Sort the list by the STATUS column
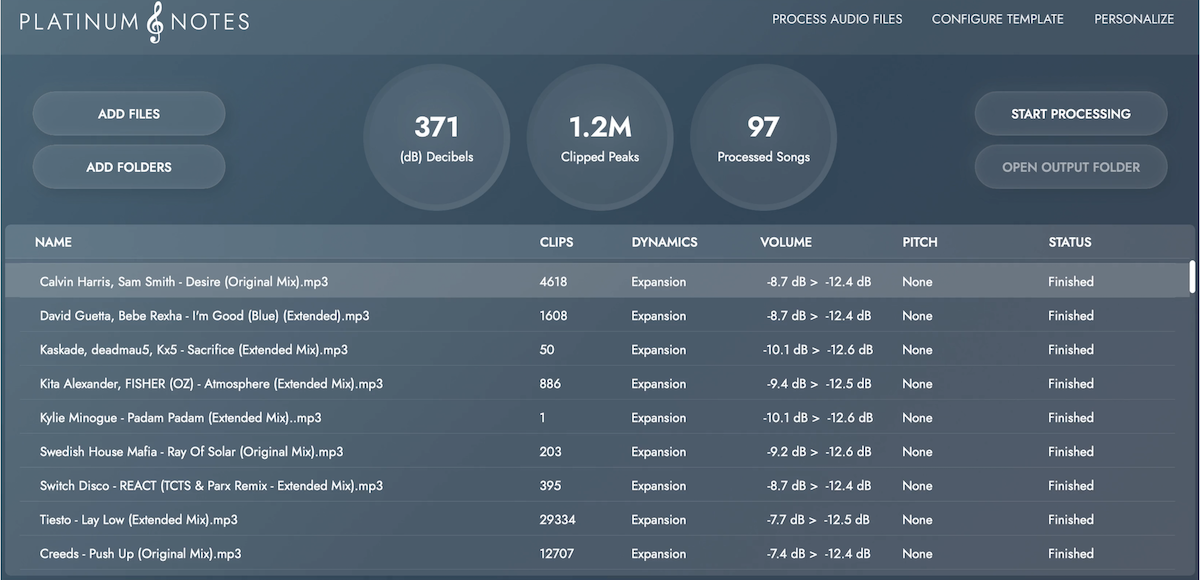The image size is (1200, 580). click(x=1070, y=242)
